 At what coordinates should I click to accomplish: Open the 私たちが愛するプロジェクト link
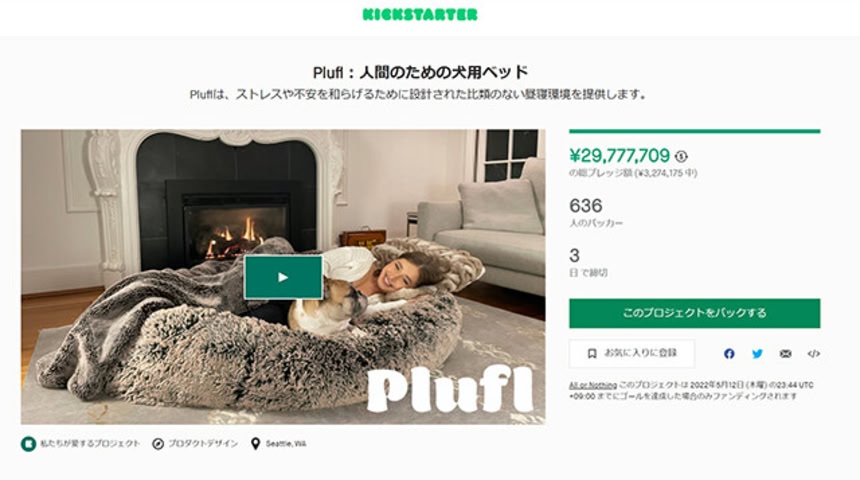pos(90,444)
